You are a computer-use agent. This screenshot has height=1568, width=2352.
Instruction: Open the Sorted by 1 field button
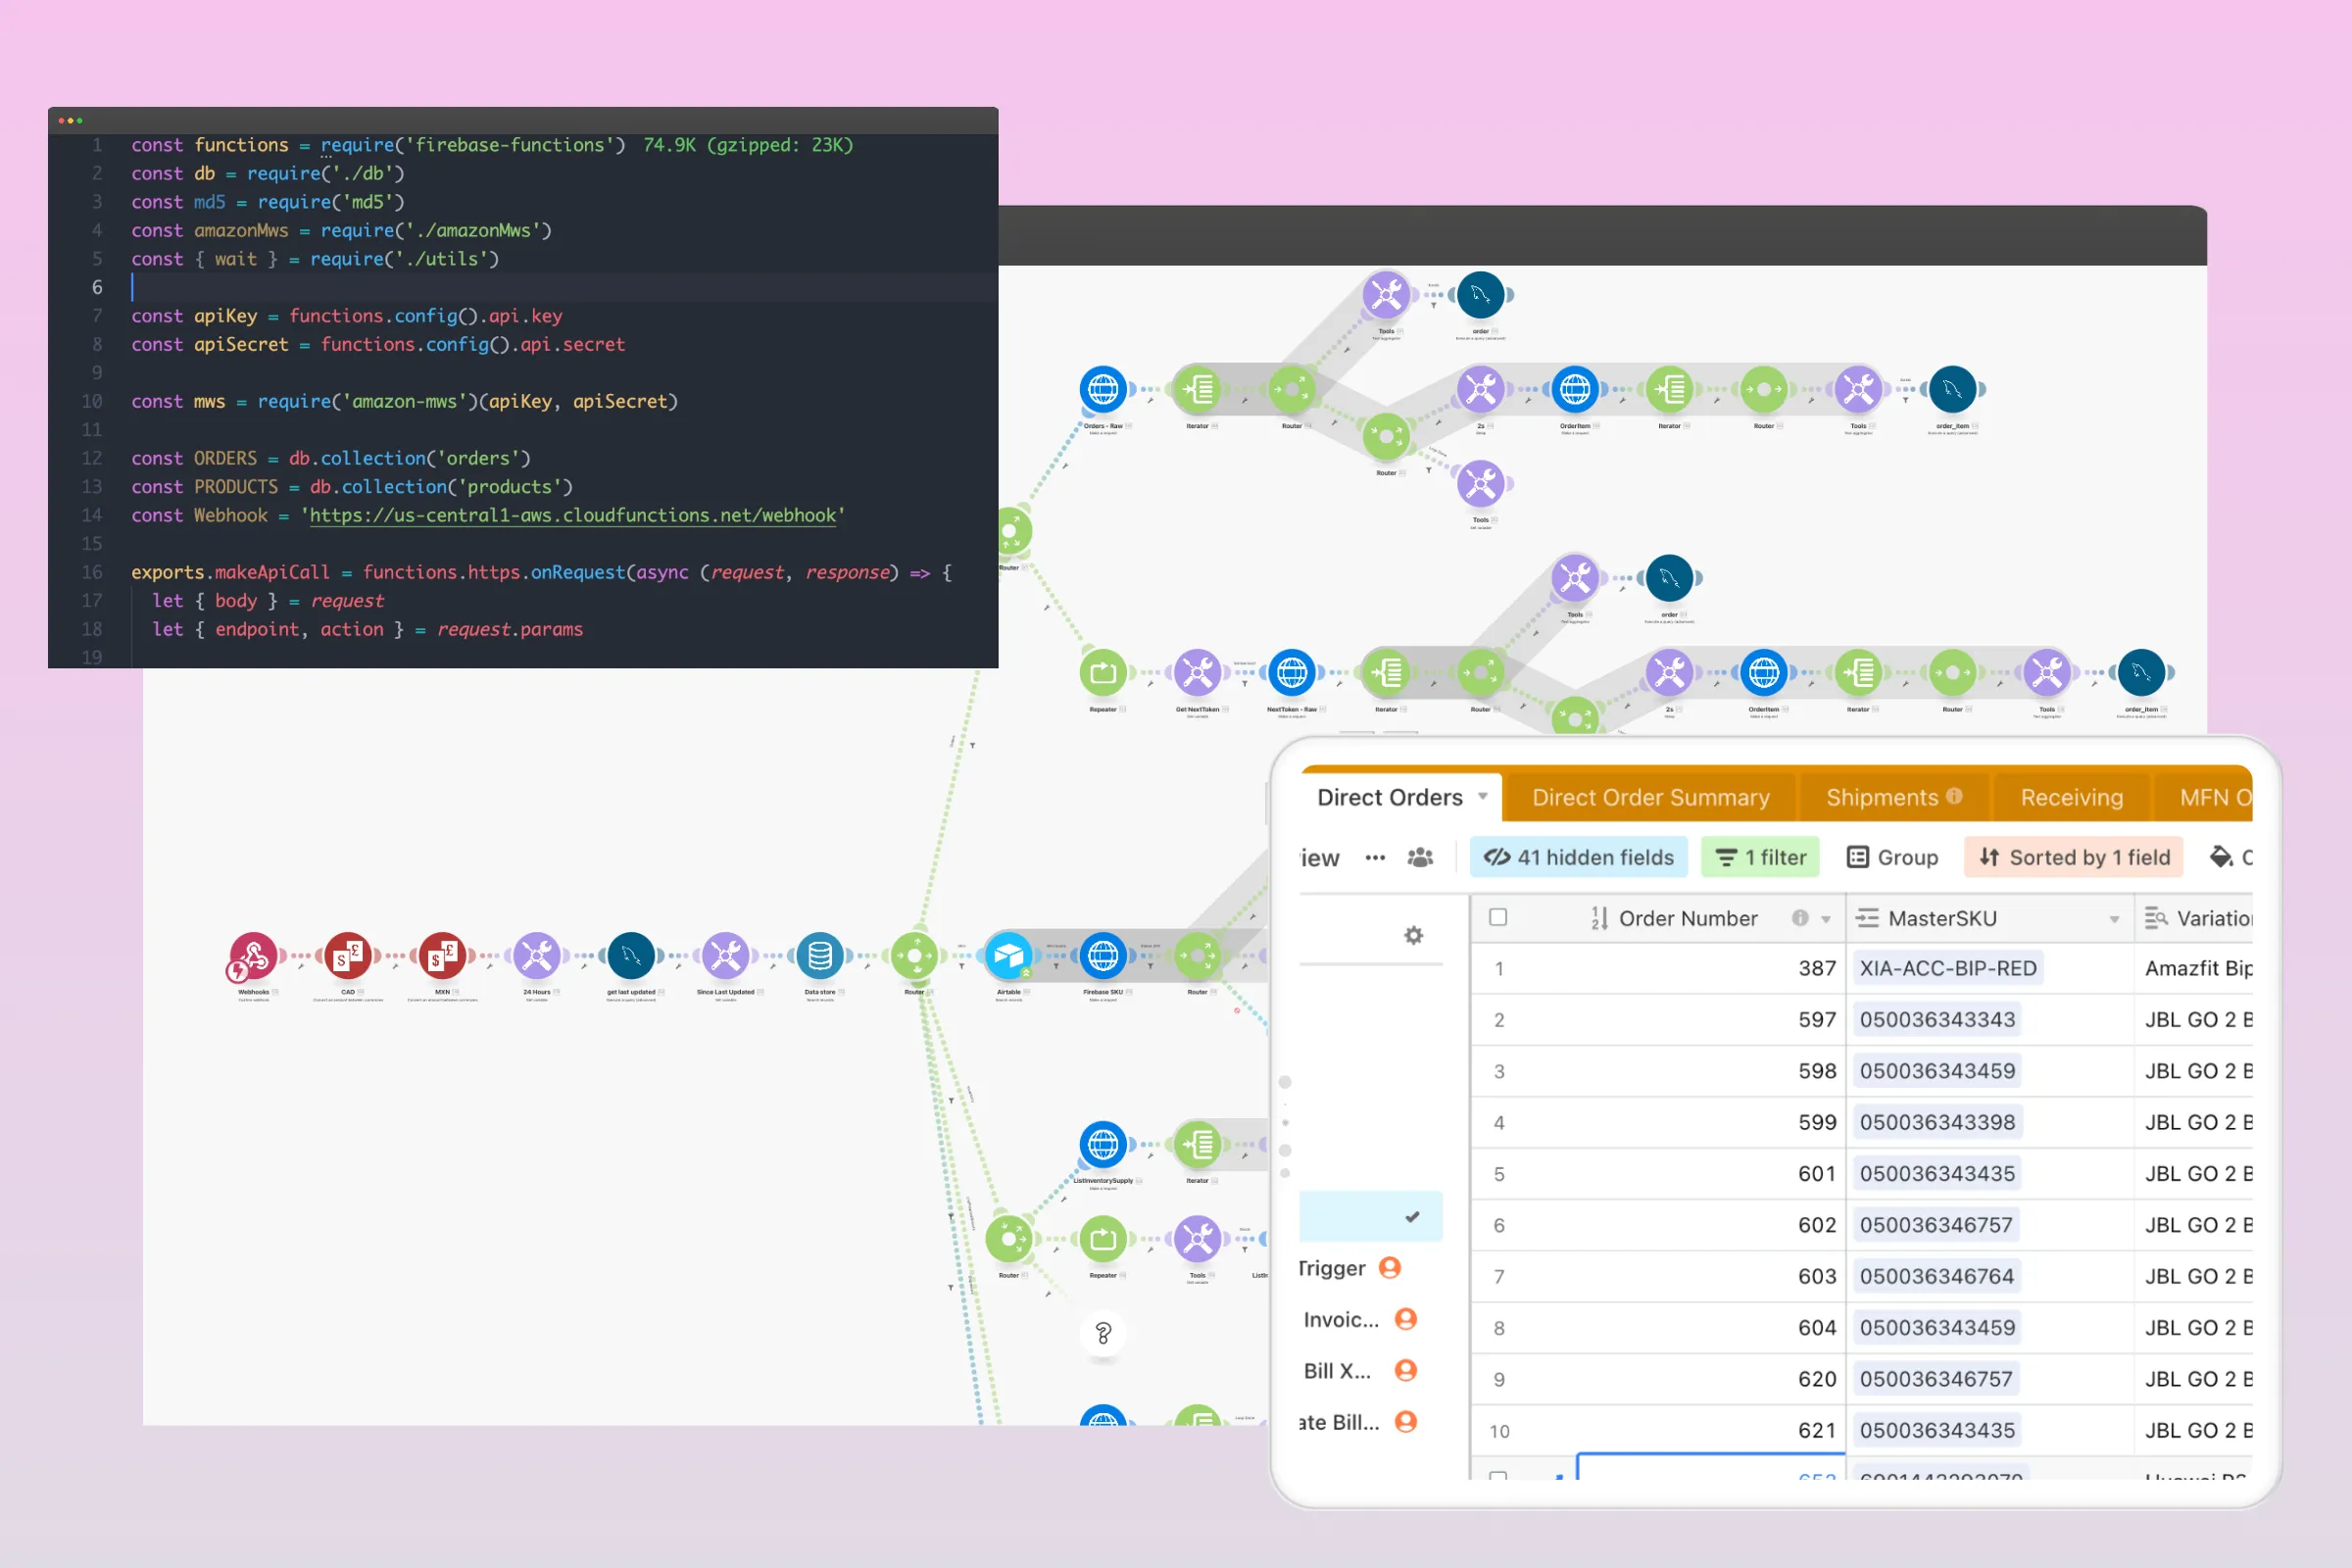point(2074,857)
